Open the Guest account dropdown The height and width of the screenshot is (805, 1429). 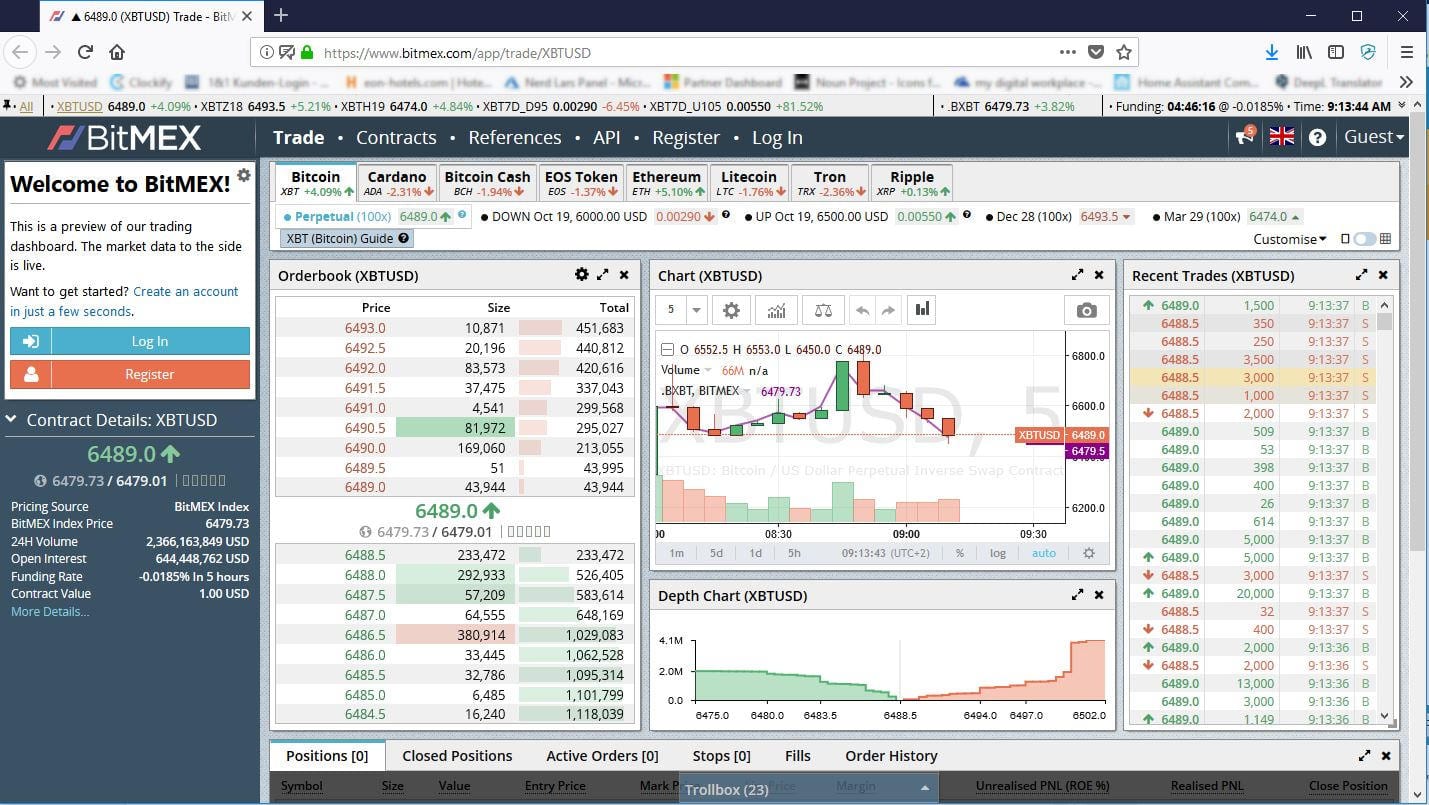tap(1374, 137)
